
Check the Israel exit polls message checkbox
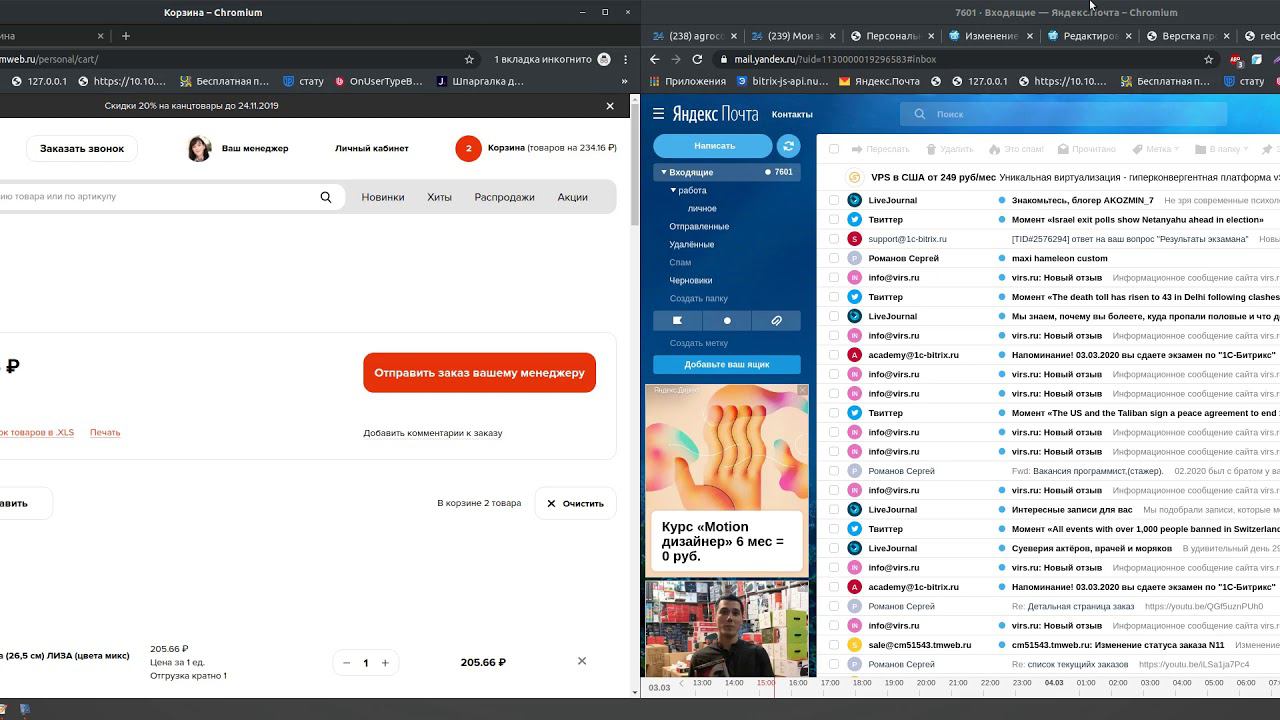click(834, 219)
